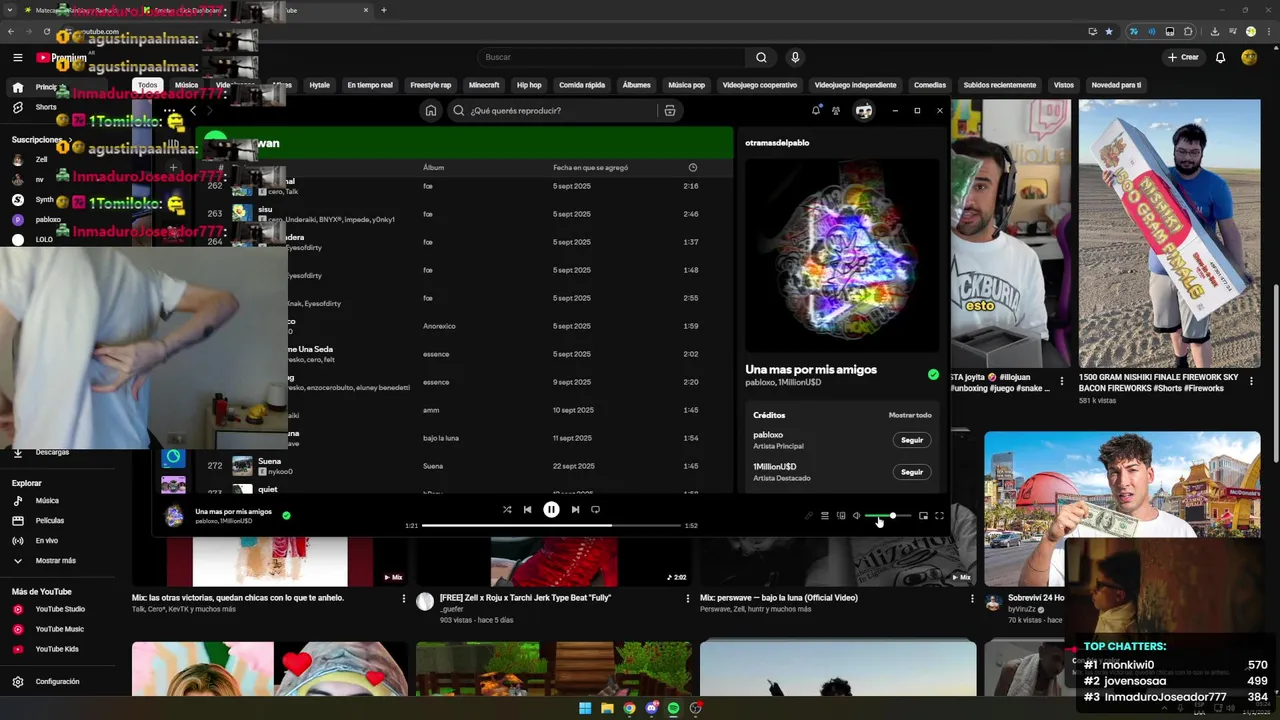Sort by Fecha en que se agregó

tap(590, 168)
